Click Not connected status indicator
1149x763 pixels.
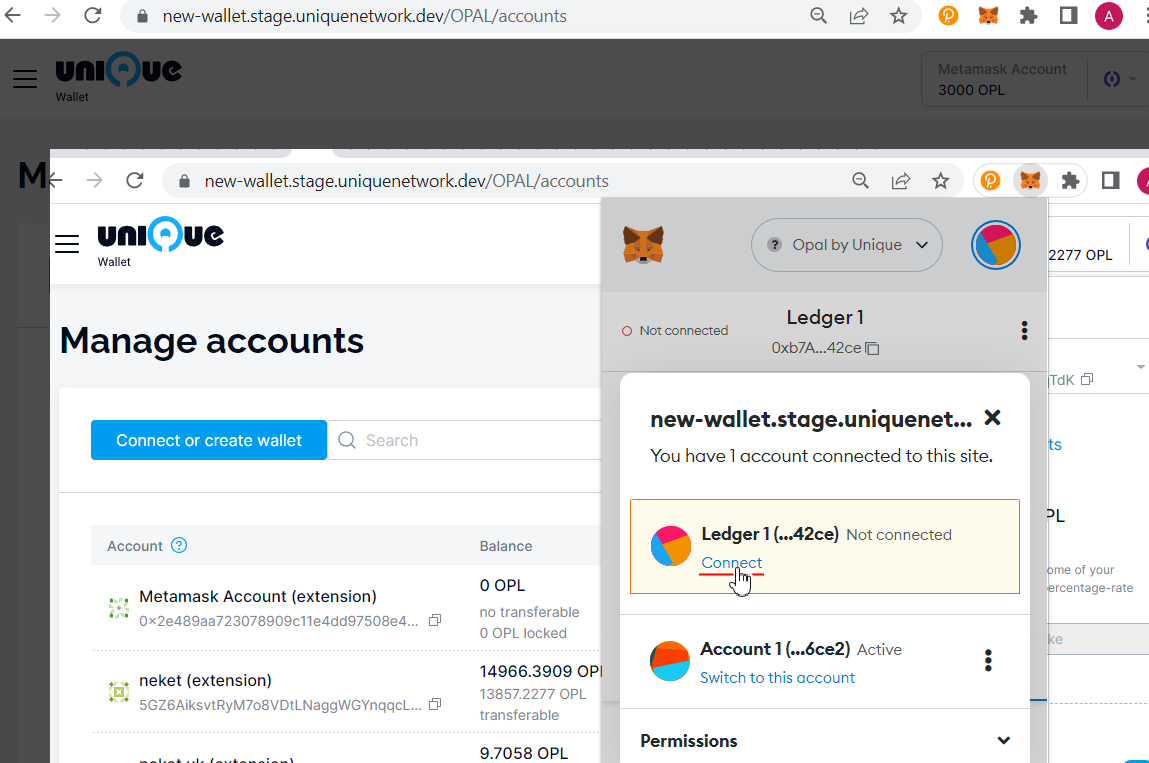coord(675,331)
